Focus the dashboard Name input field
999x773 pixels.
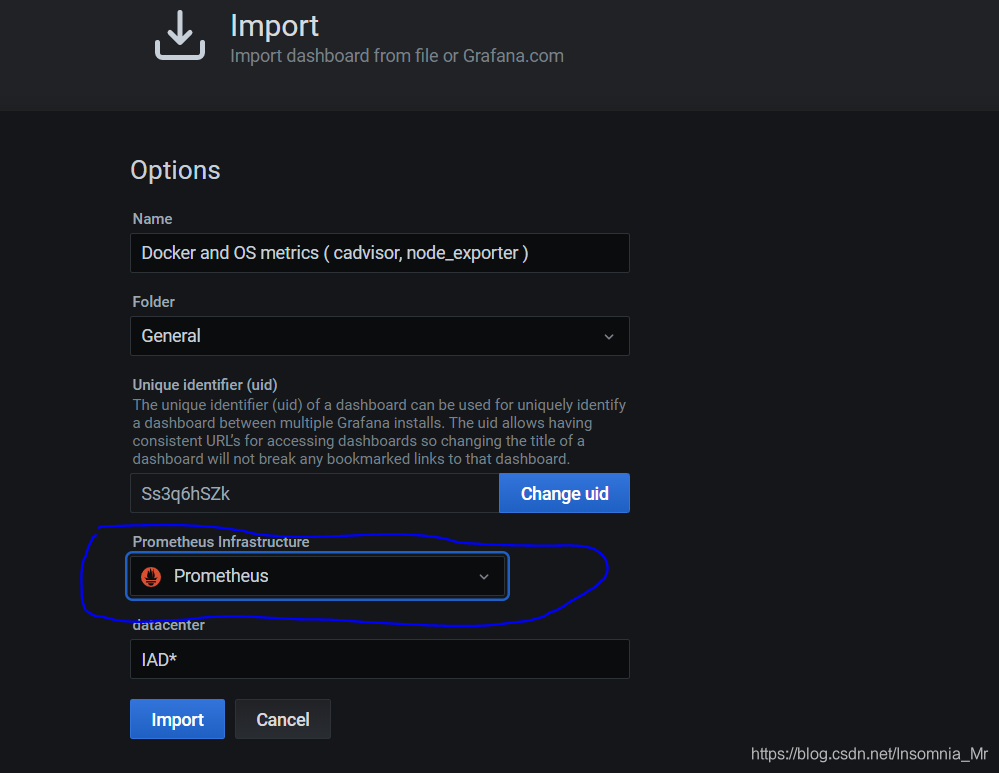(380, 253)
